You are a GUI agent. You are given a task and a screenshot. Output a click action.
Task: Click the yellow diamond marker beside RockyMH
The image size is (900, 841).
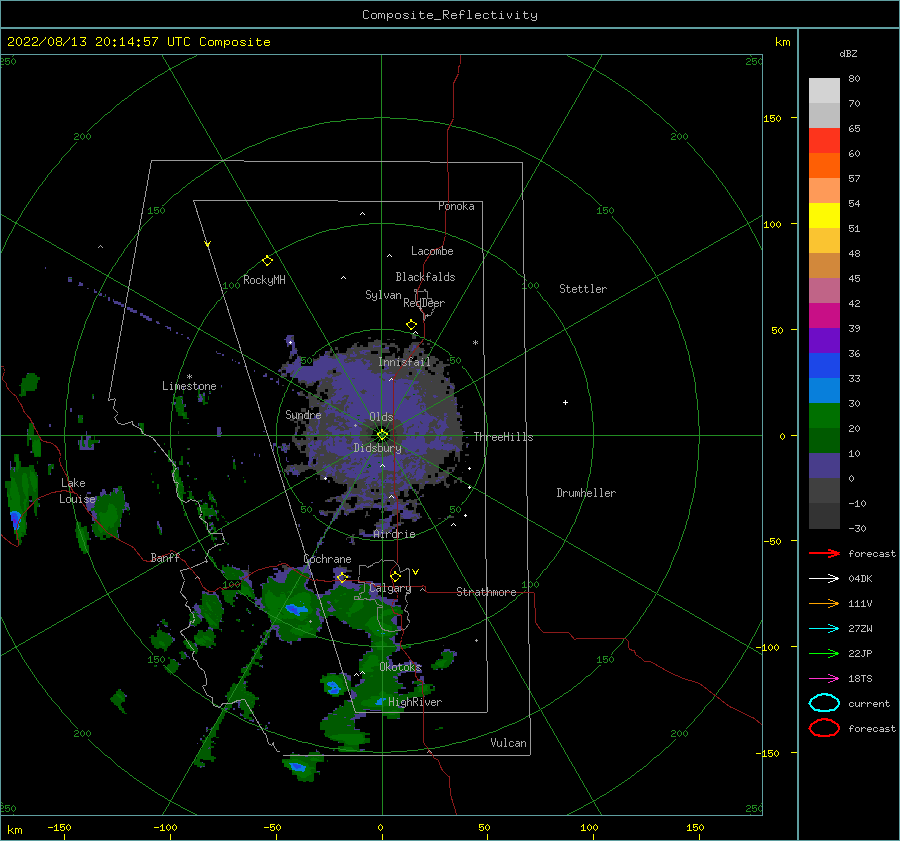[x=267, y=261]
